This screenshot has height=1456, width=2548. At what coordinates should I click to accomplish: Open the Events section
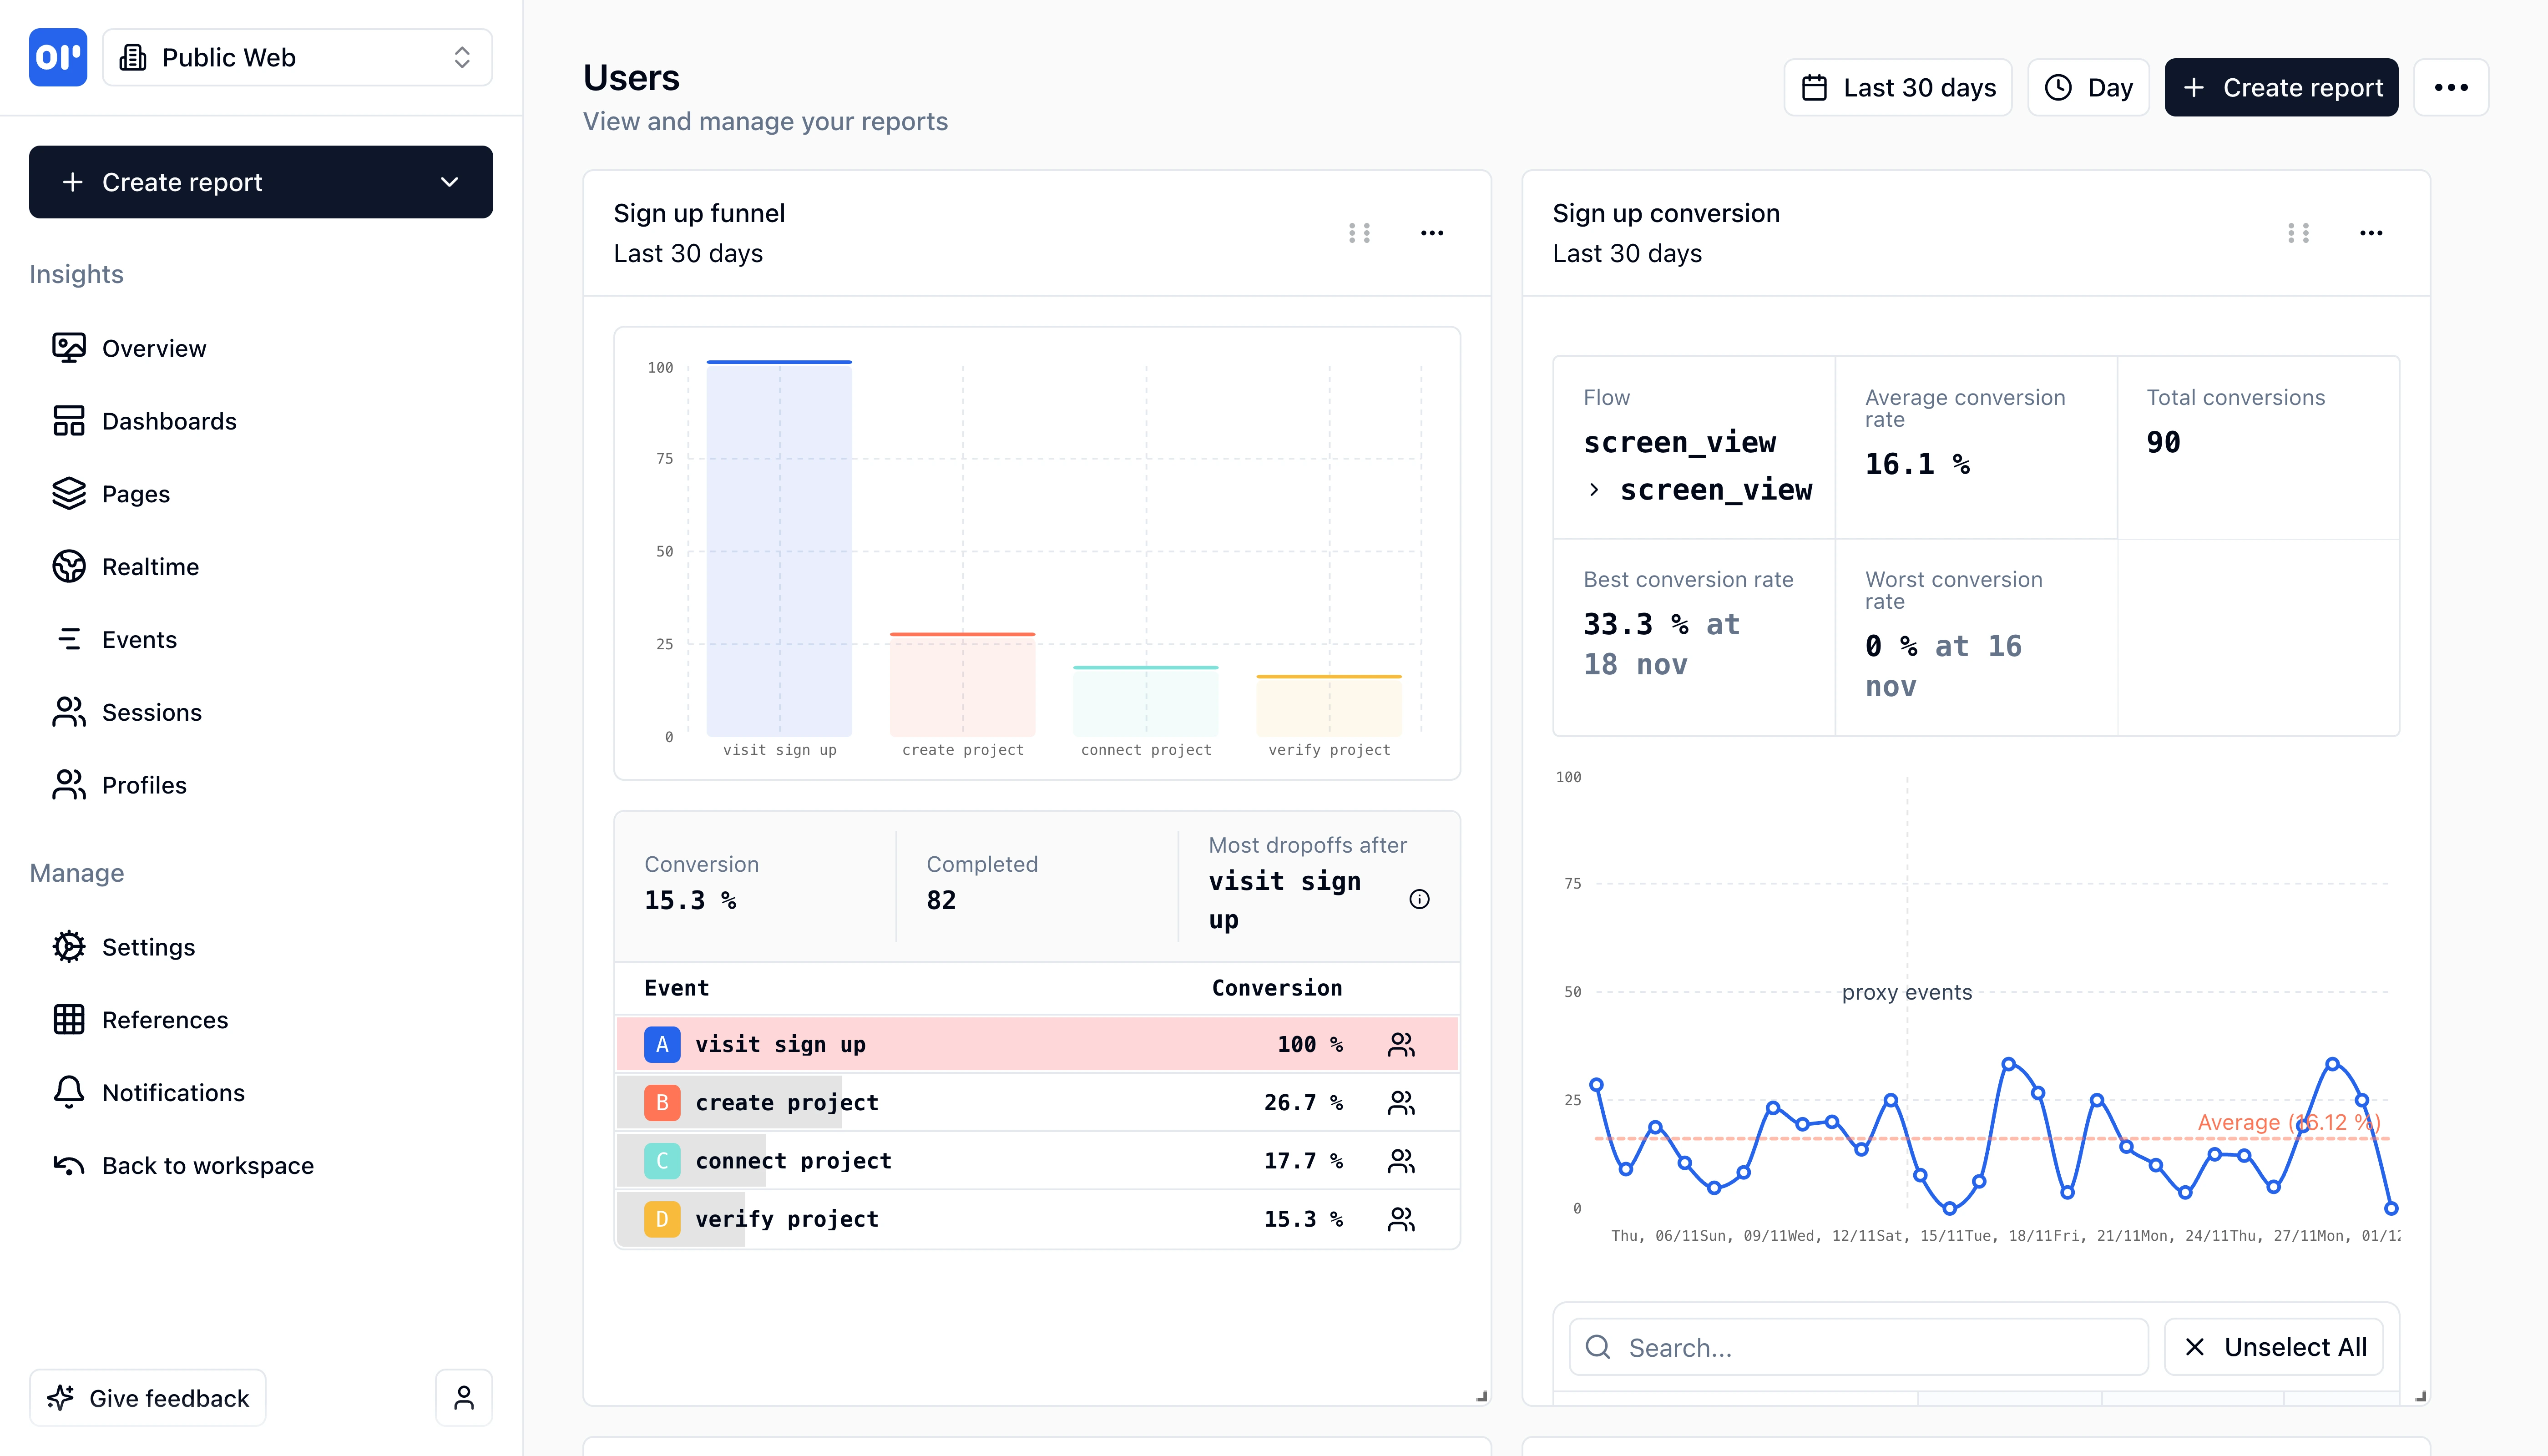[139, 639]
